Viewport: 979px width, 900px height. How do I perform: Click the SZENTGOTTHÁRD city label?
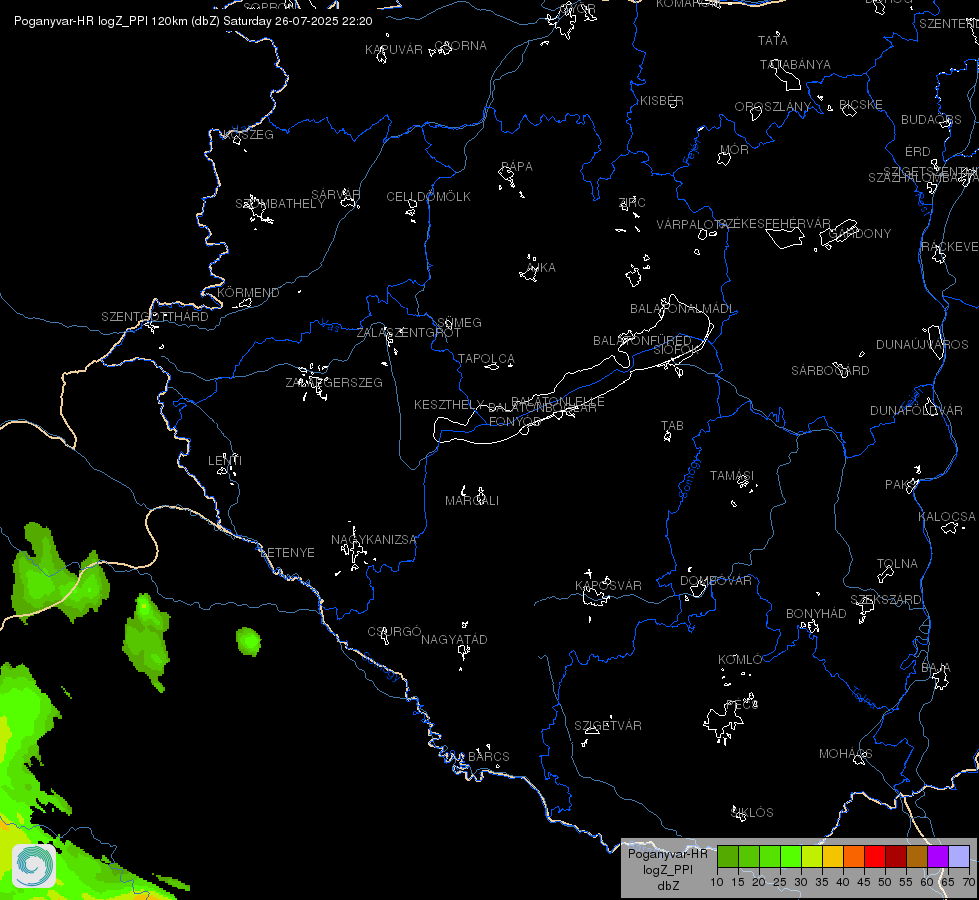(x=155, y=317)
